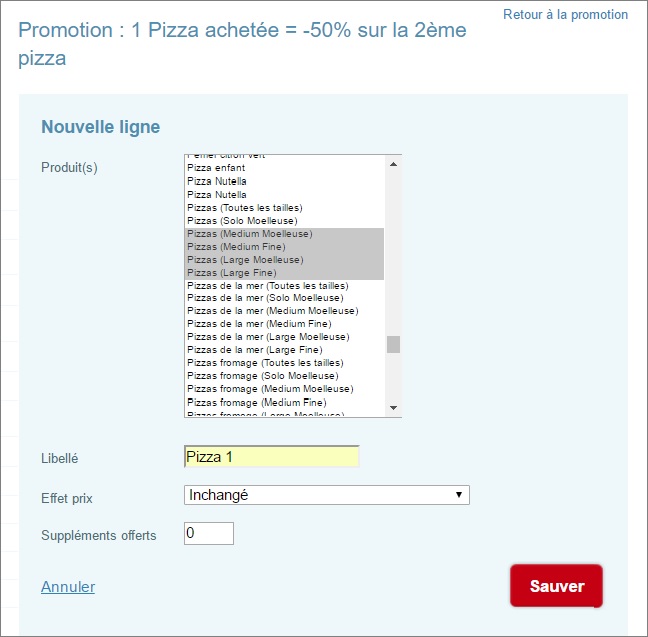Click the Annuler link
648x637 pixels.
point(68,587)
